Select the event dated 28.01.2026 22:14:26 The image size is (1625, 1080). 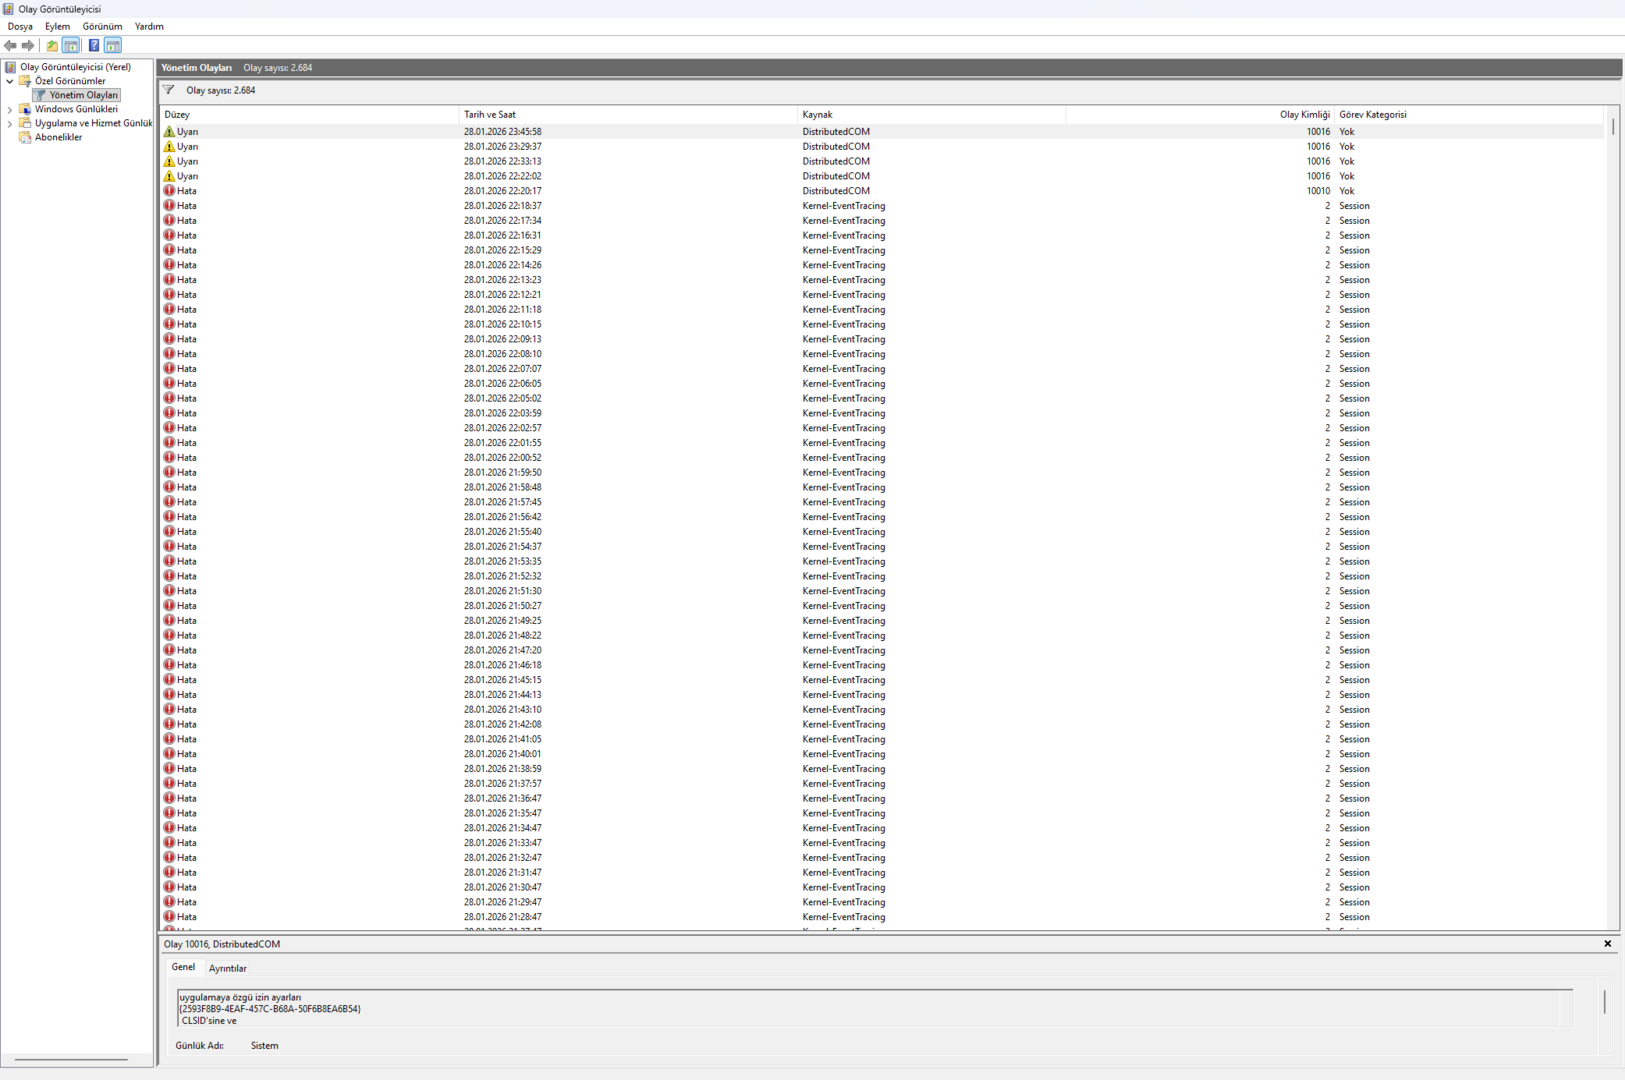[883, 265]
